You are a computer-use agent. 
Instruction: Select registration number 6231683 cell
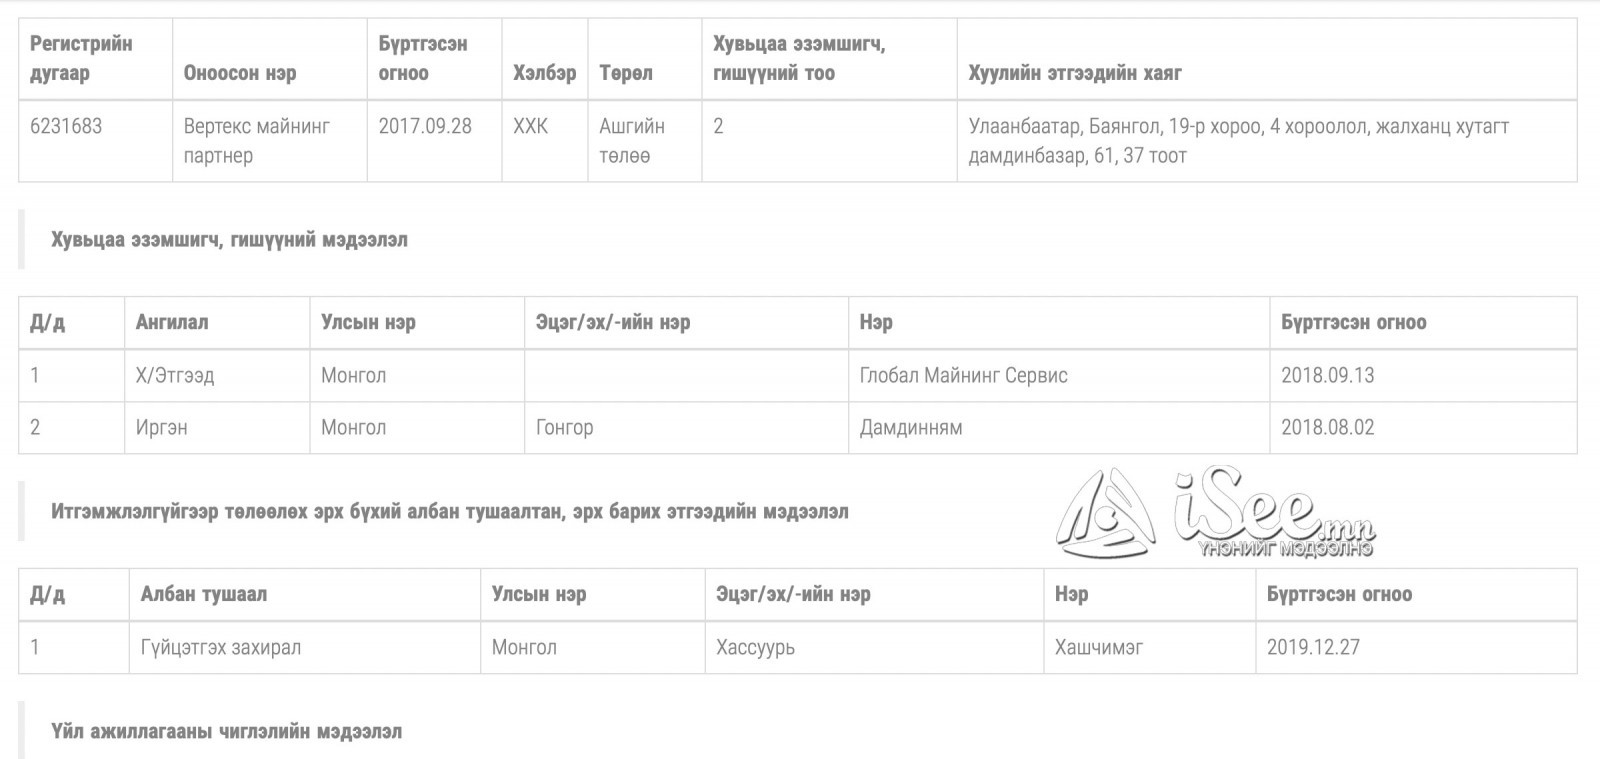pyautogui.click(x=96, y=141)
